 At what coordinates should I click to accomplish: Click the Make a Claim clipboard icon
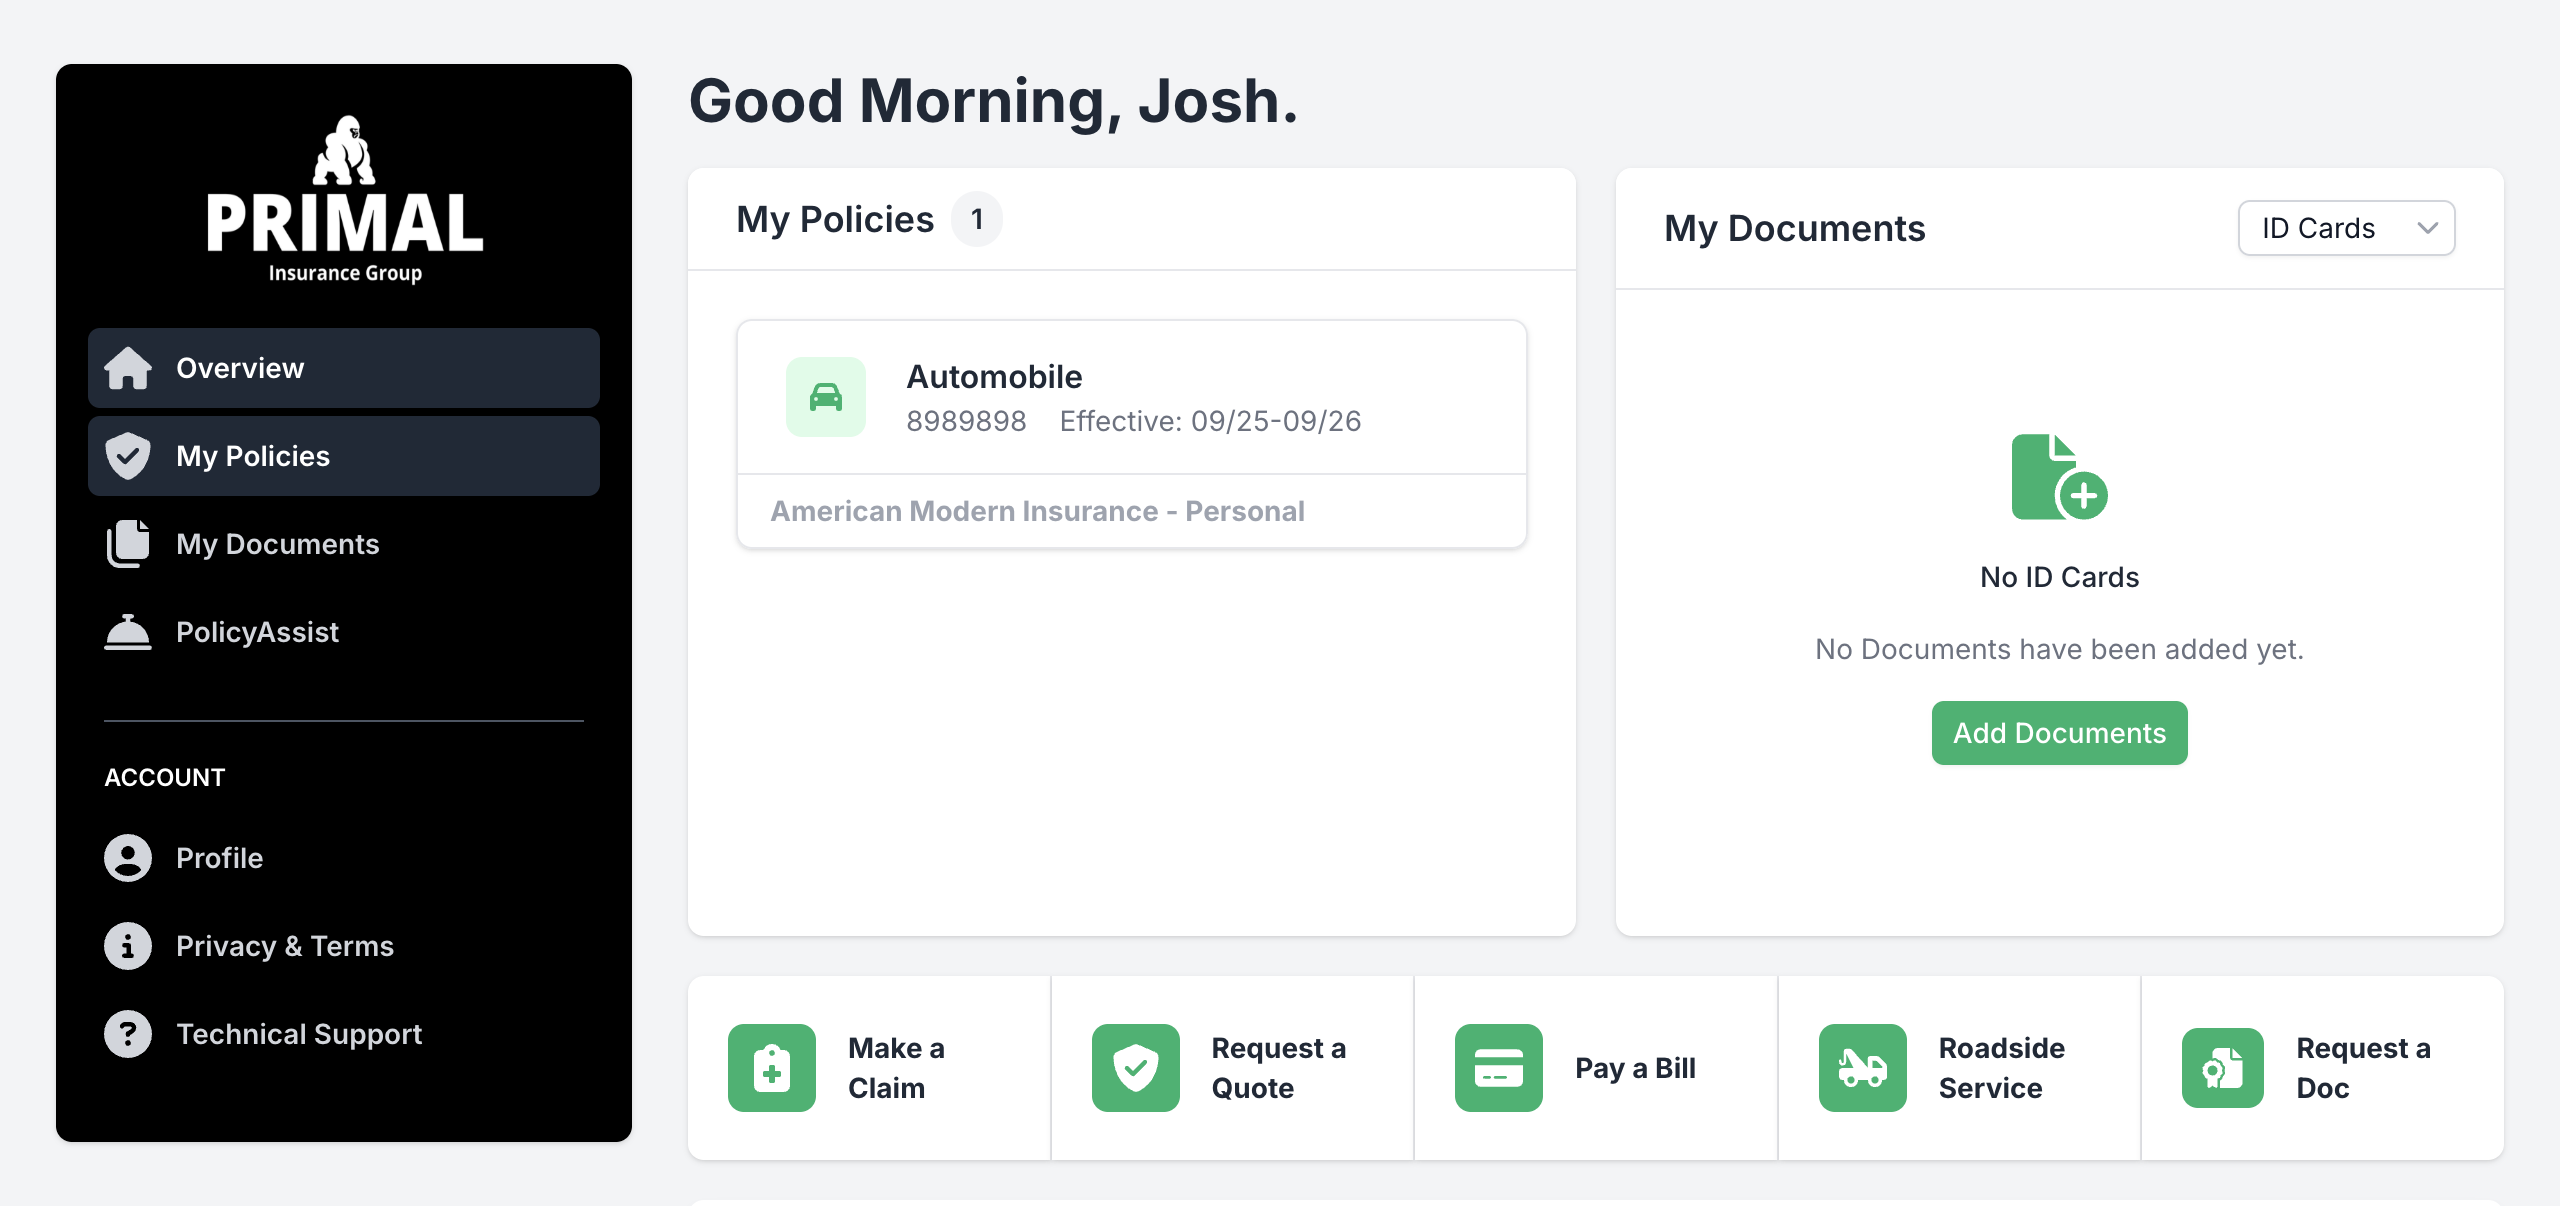[x=771, y=1067]
